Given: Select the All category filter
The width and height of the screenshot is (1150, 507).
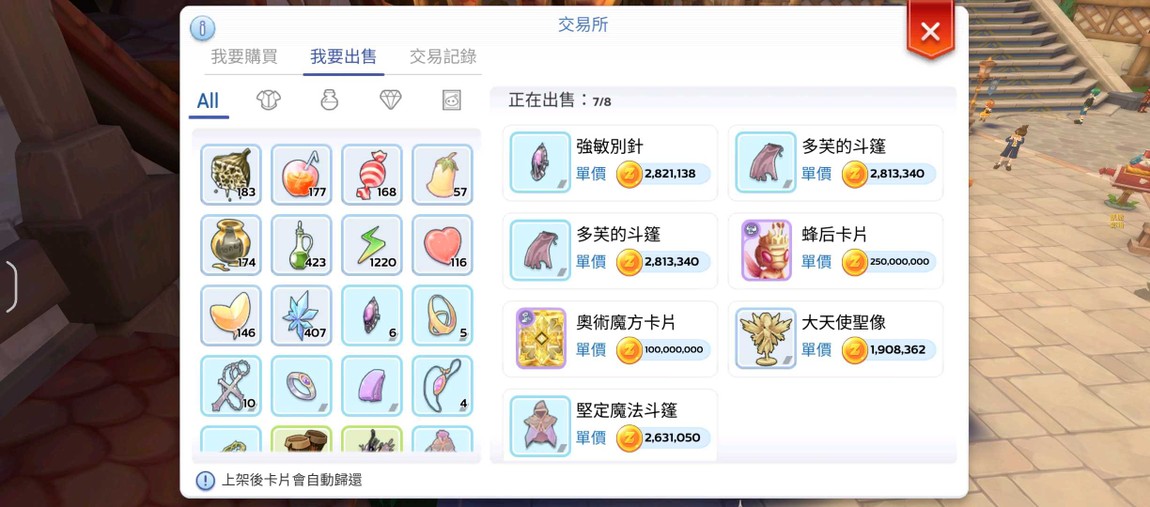Looking at the screenshot, I should [208, 101].
